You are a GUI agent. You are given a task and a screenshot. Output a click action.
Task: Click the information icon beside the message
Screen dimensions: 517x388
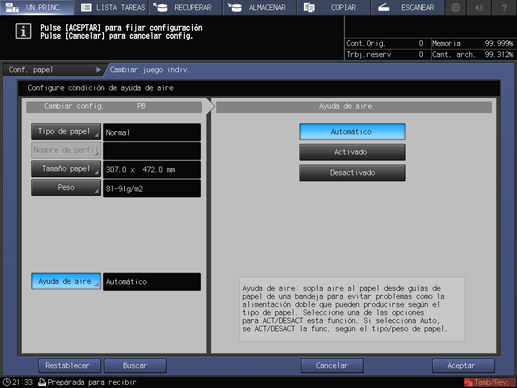(x=23, y=32)
